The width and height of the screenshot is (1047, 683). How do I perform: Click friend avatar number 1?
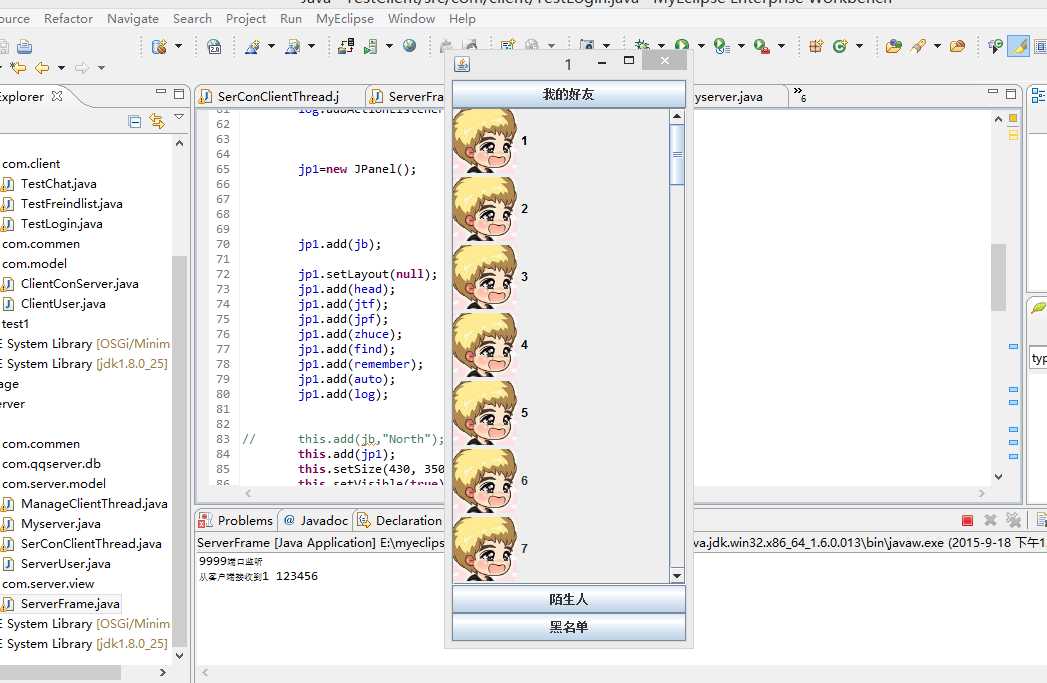(x=484, y=141)
